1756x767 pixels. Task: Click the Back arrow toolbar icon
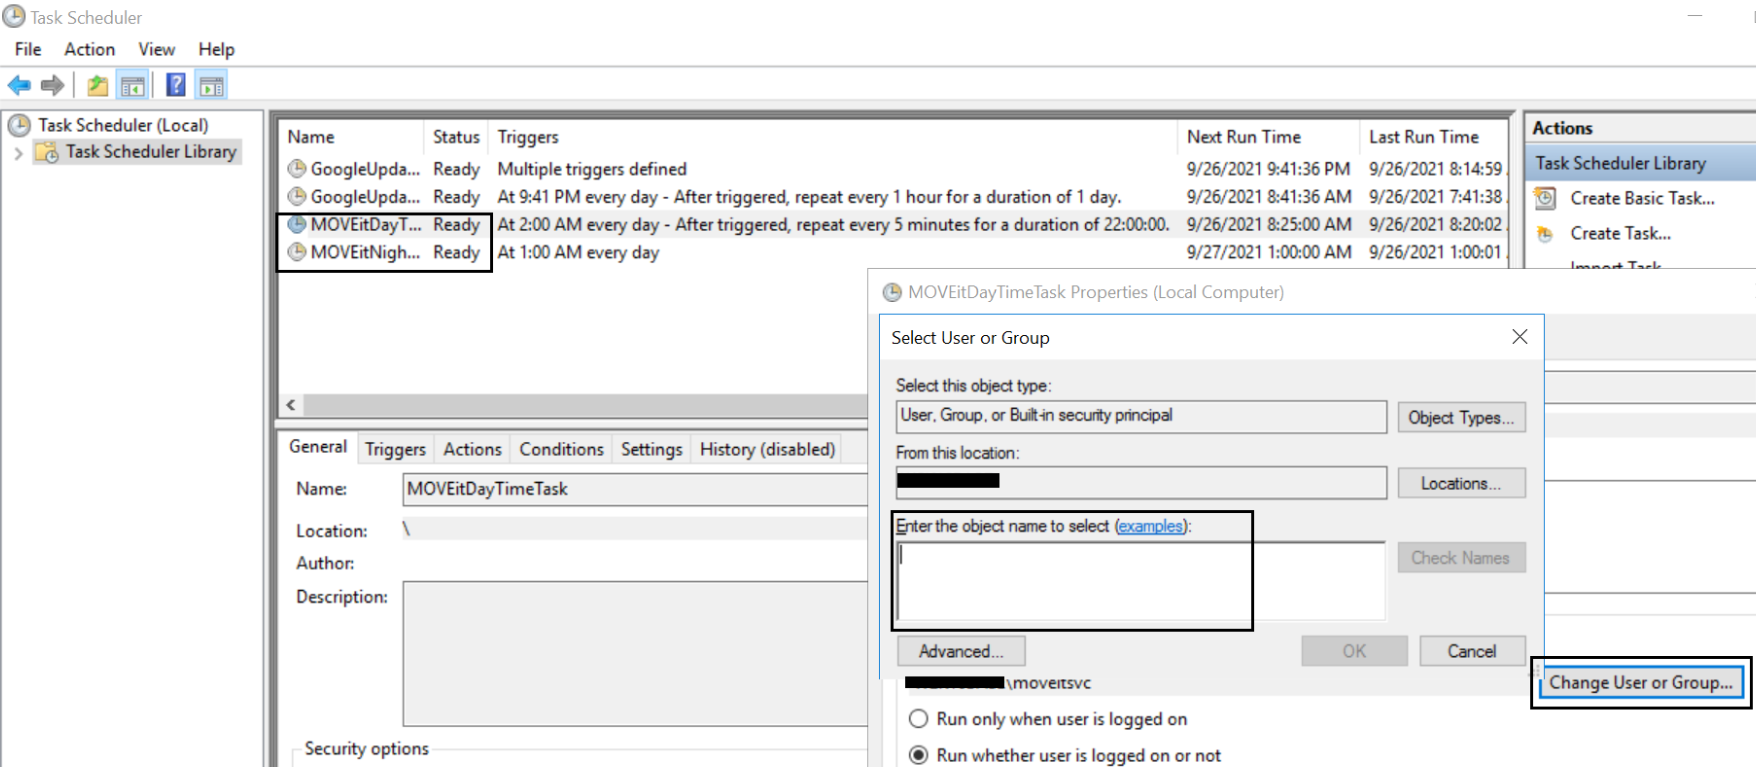point(19,86)
